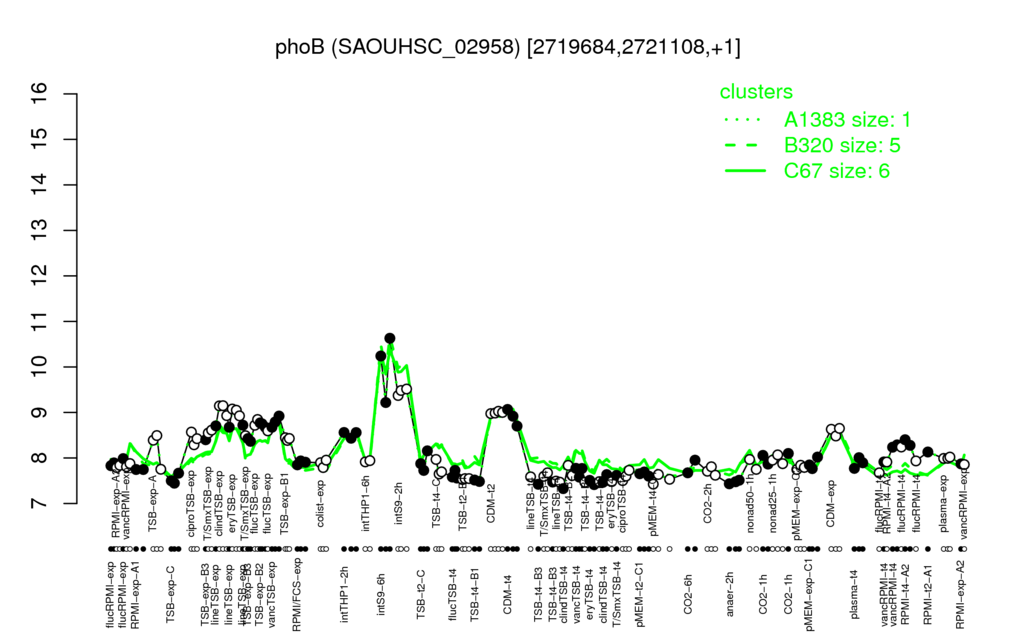Click x-axis label 'TSB-t4-B1'
Viewport: 1024px width, 640px height.
pos(475,594)
